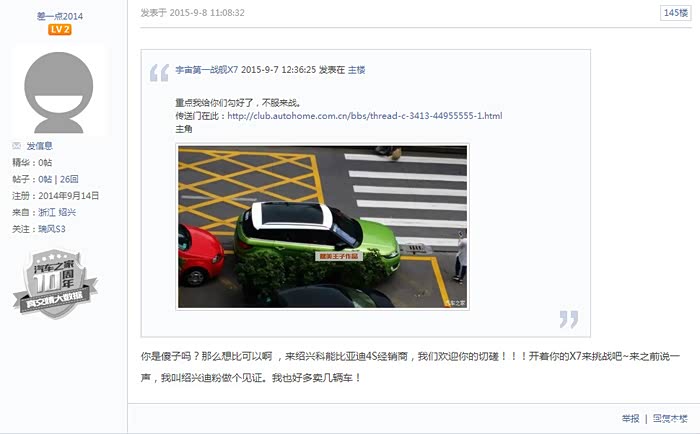
Task: Click the 145楼 floor number button
Action: coord(675,13)
